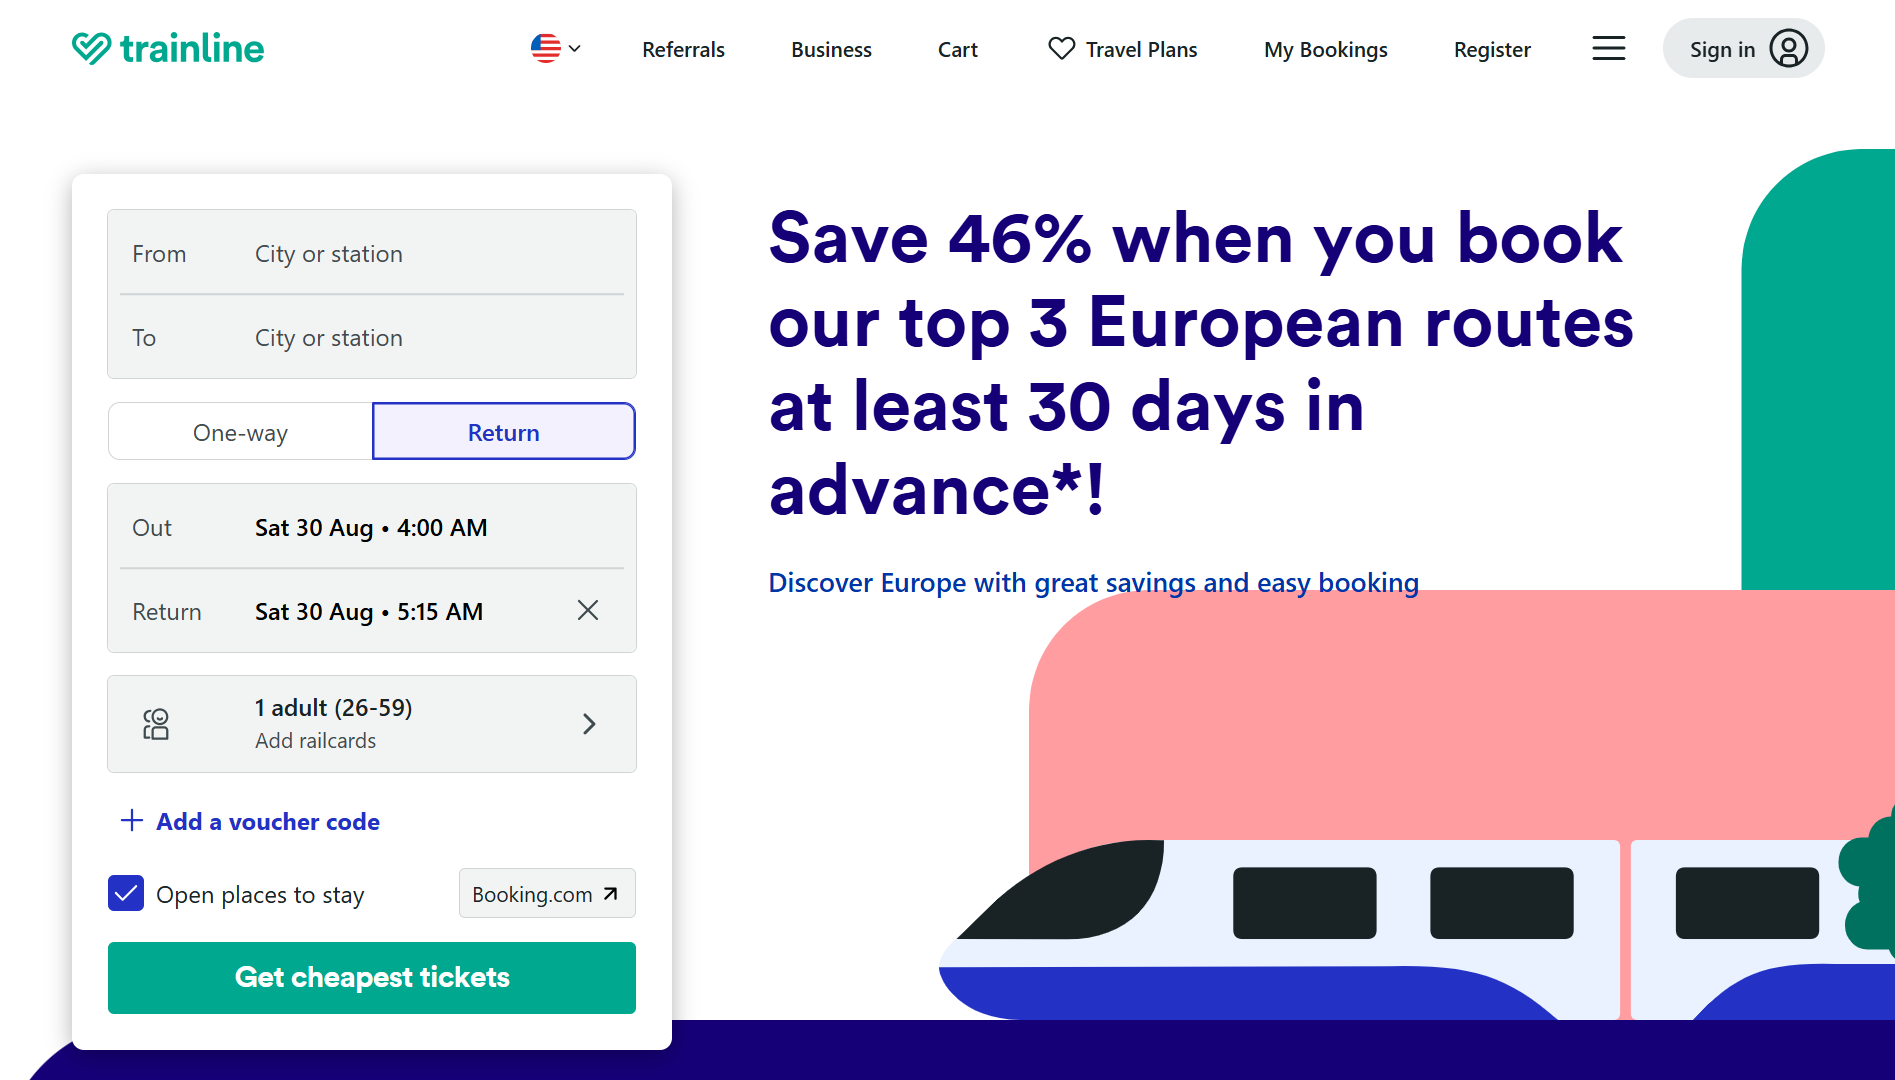Click the Travel Plans heart icon
This screenshot has height=1080, width=1895.
(x=1061, y=48)
